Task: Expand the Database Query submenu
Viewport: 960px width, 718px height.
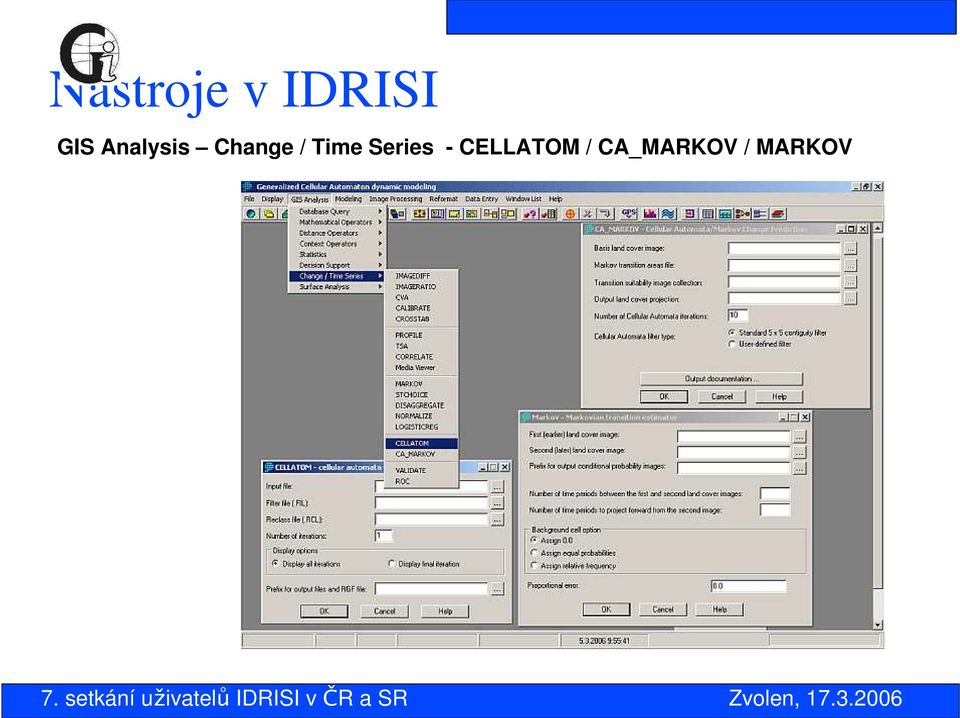Action: click(337, 211)
